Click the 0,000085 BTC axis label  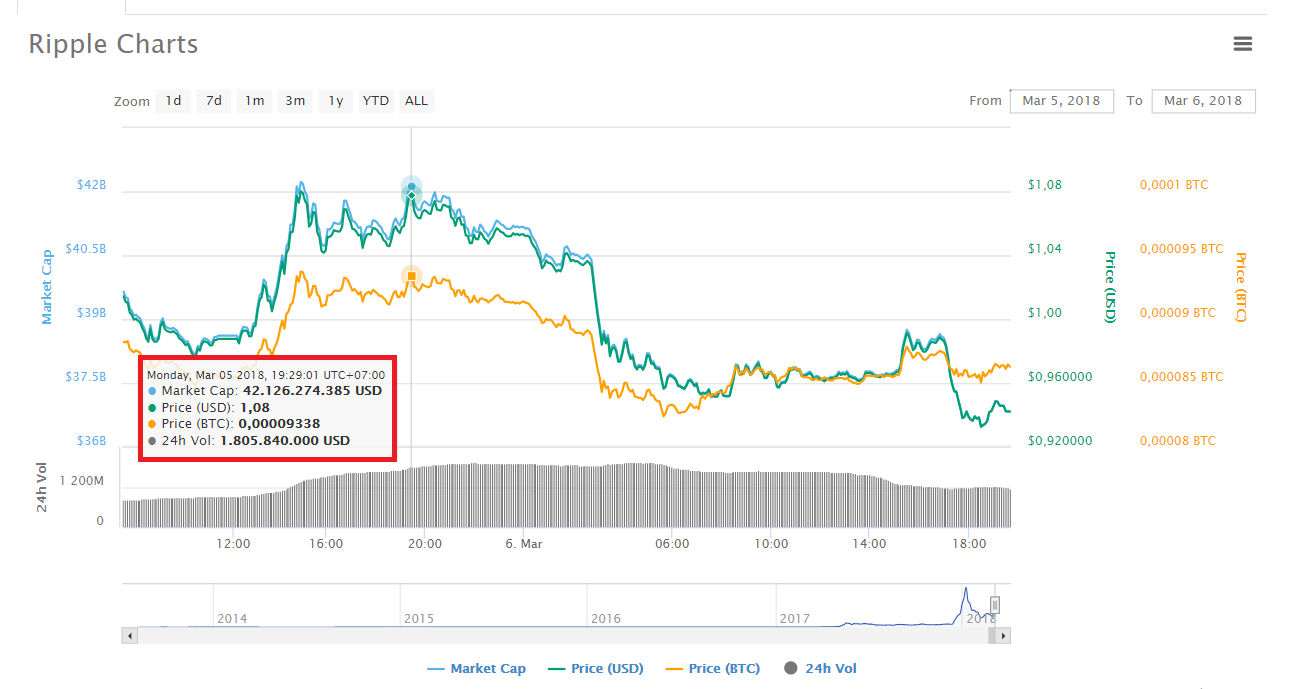pos(1182,377)
